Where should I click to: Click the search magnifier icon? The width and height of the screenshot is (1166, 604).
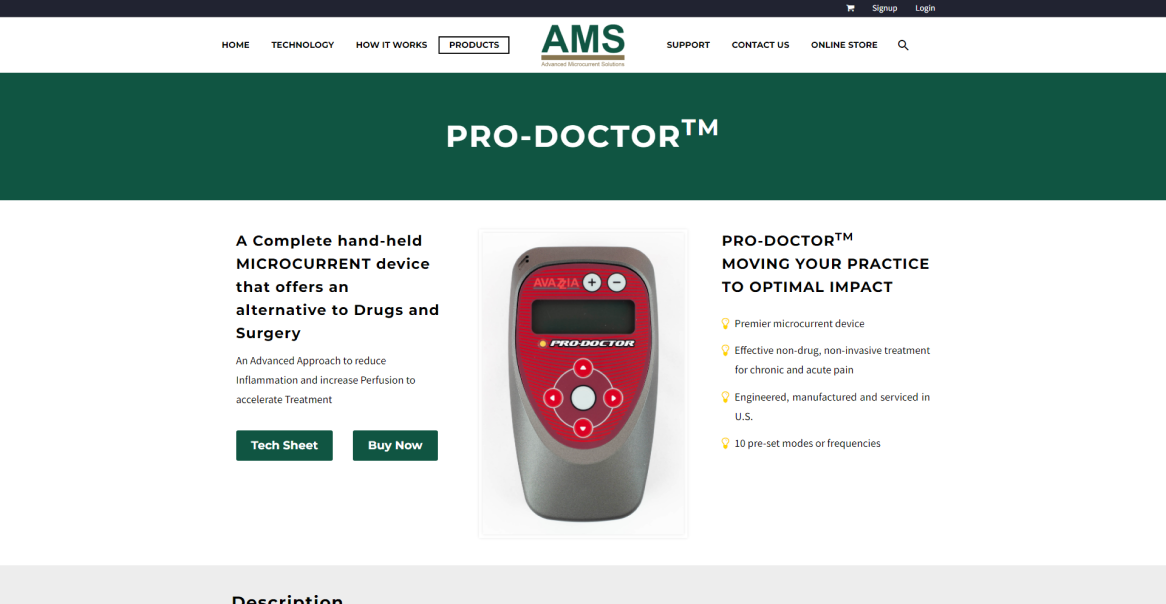pyautogui.click(x=903, y=45)
